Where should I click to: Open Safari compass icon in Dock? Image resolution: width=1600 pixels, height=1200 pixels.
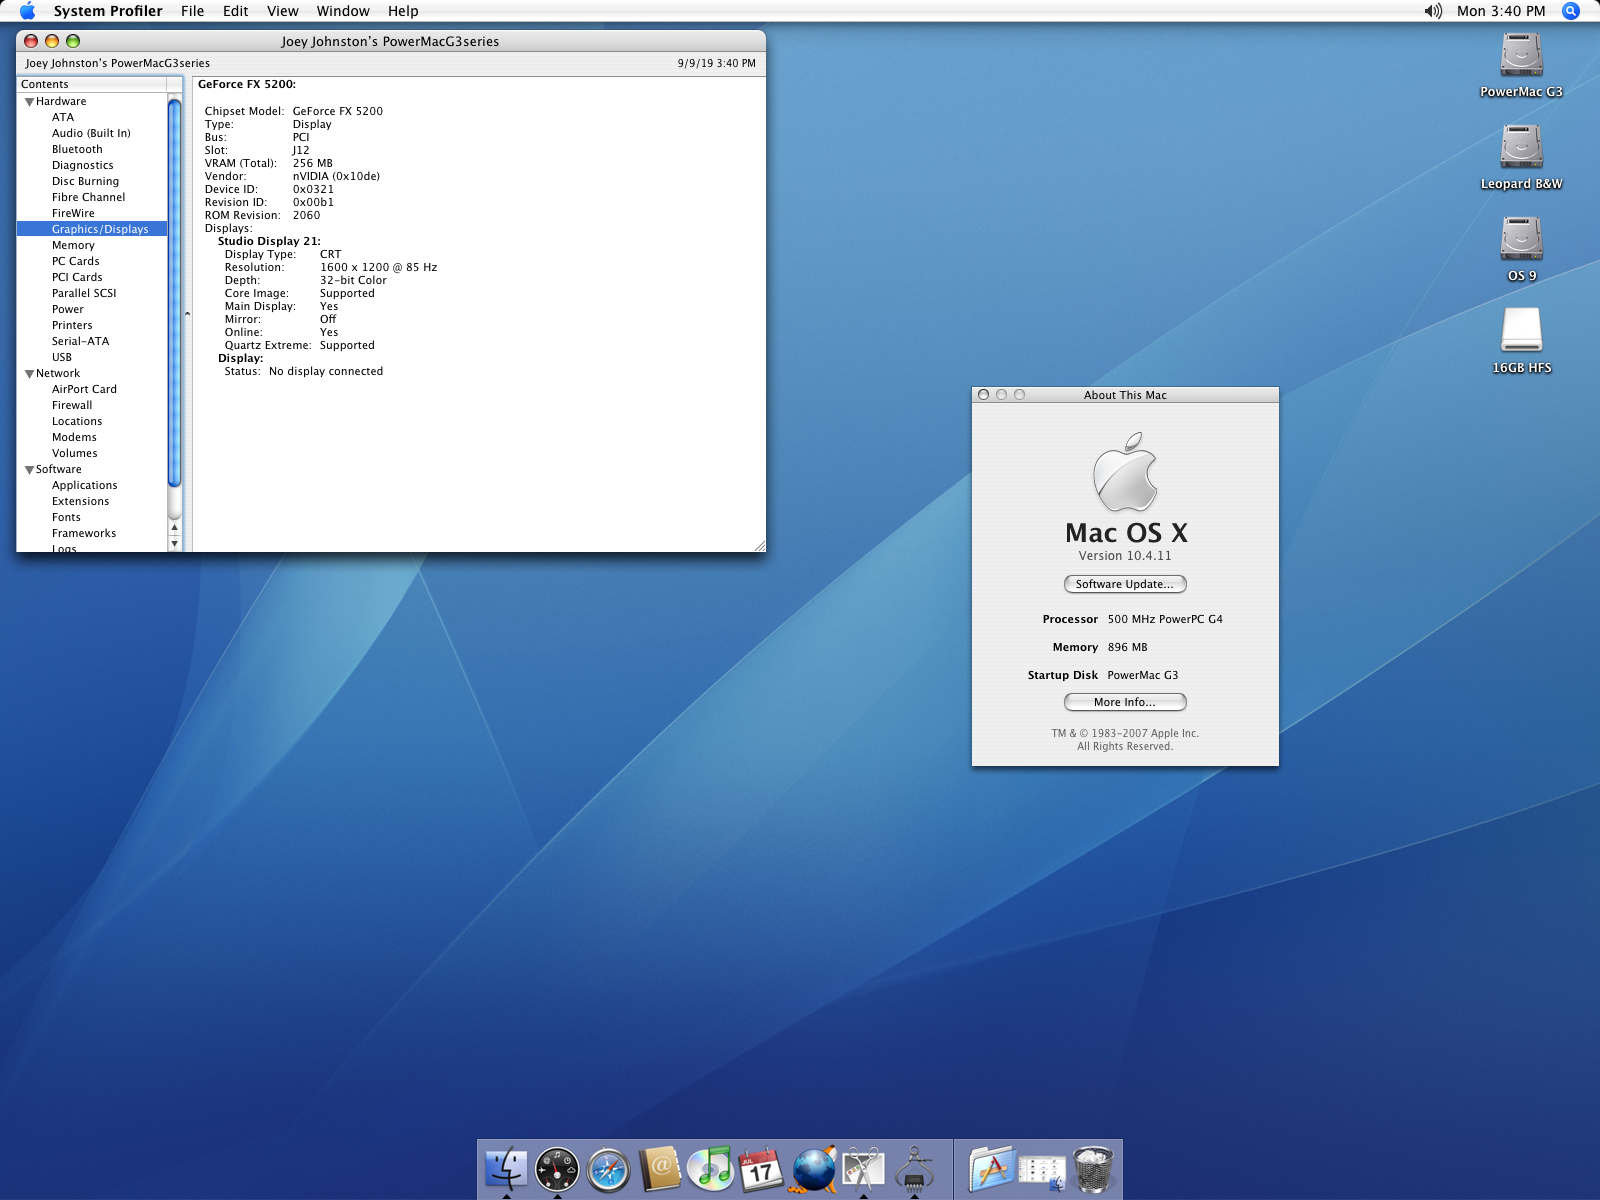pos(608,1169)
